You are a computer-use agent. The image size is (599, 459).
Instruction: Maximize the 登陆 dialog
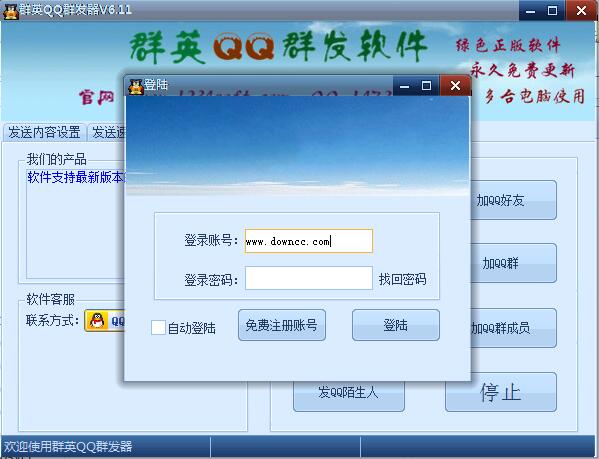(x=427, y=86)
